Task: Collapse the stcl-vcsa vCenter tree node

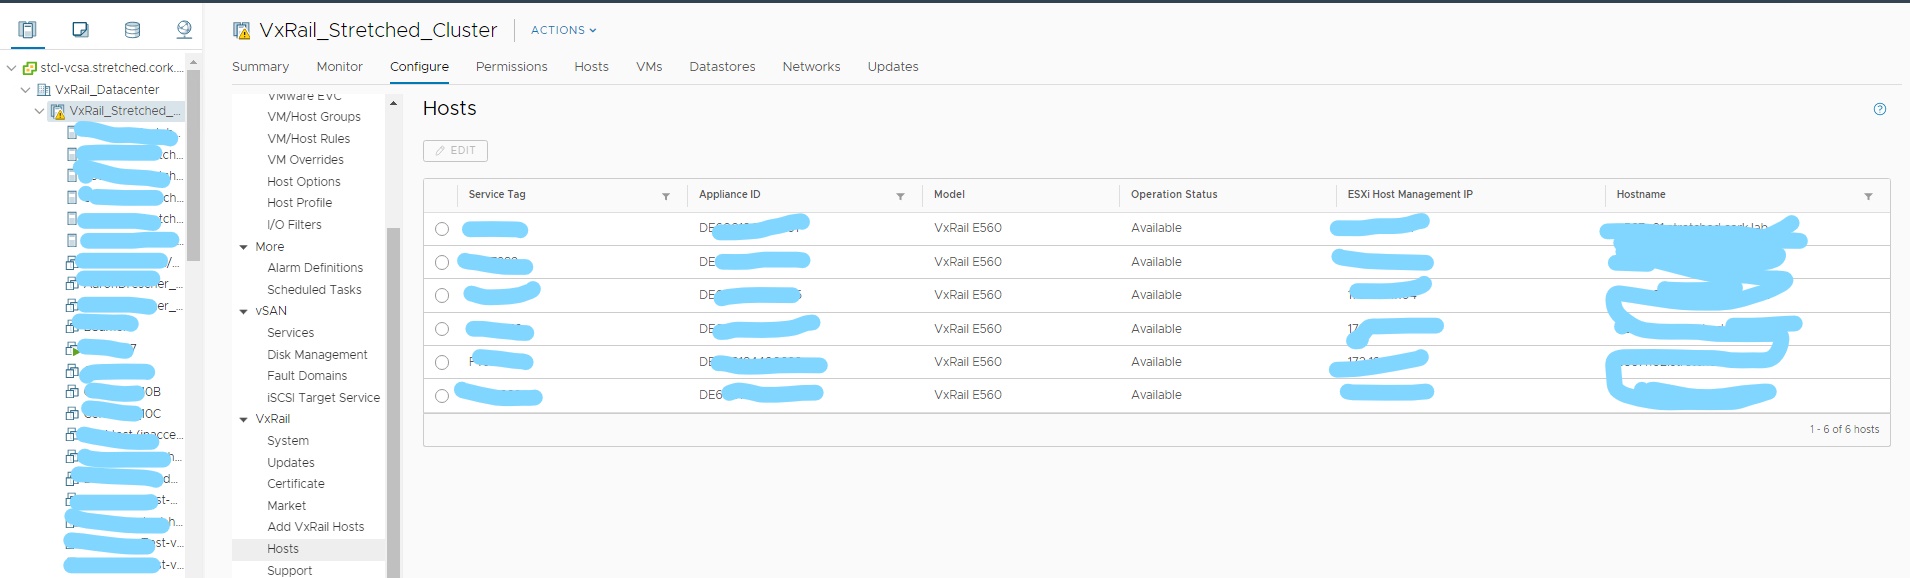Action: pyautogui.click(x=11, y=68)
